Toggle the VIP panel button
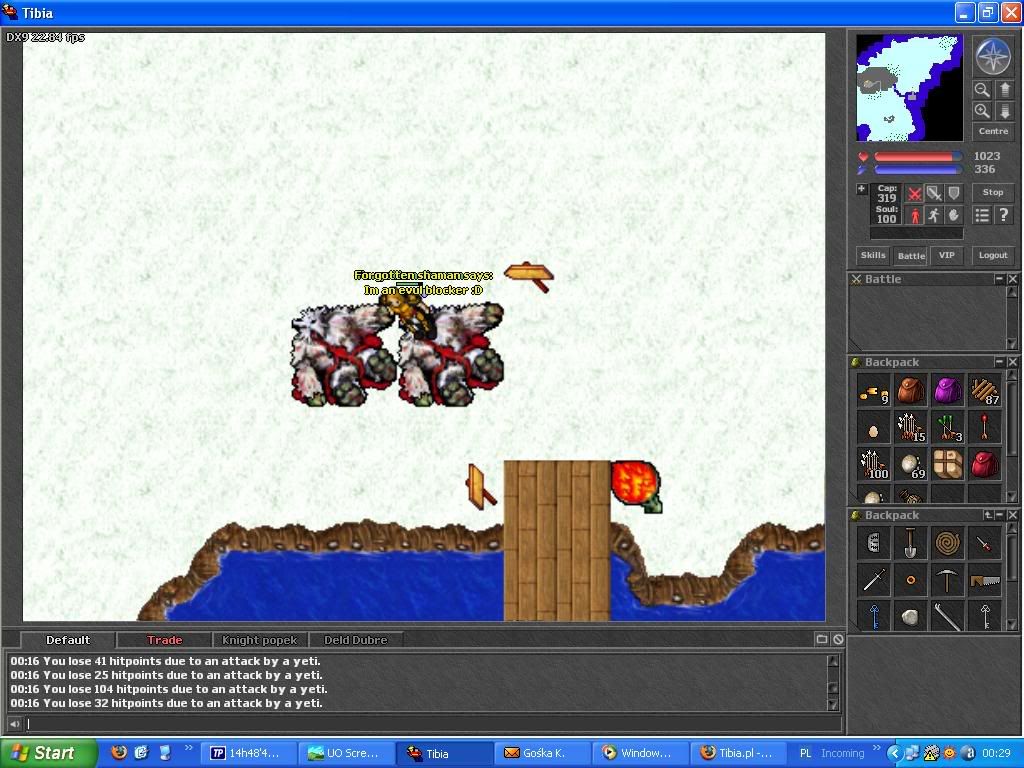Viewport: 1024px width, 768px height. click(946, 255)
